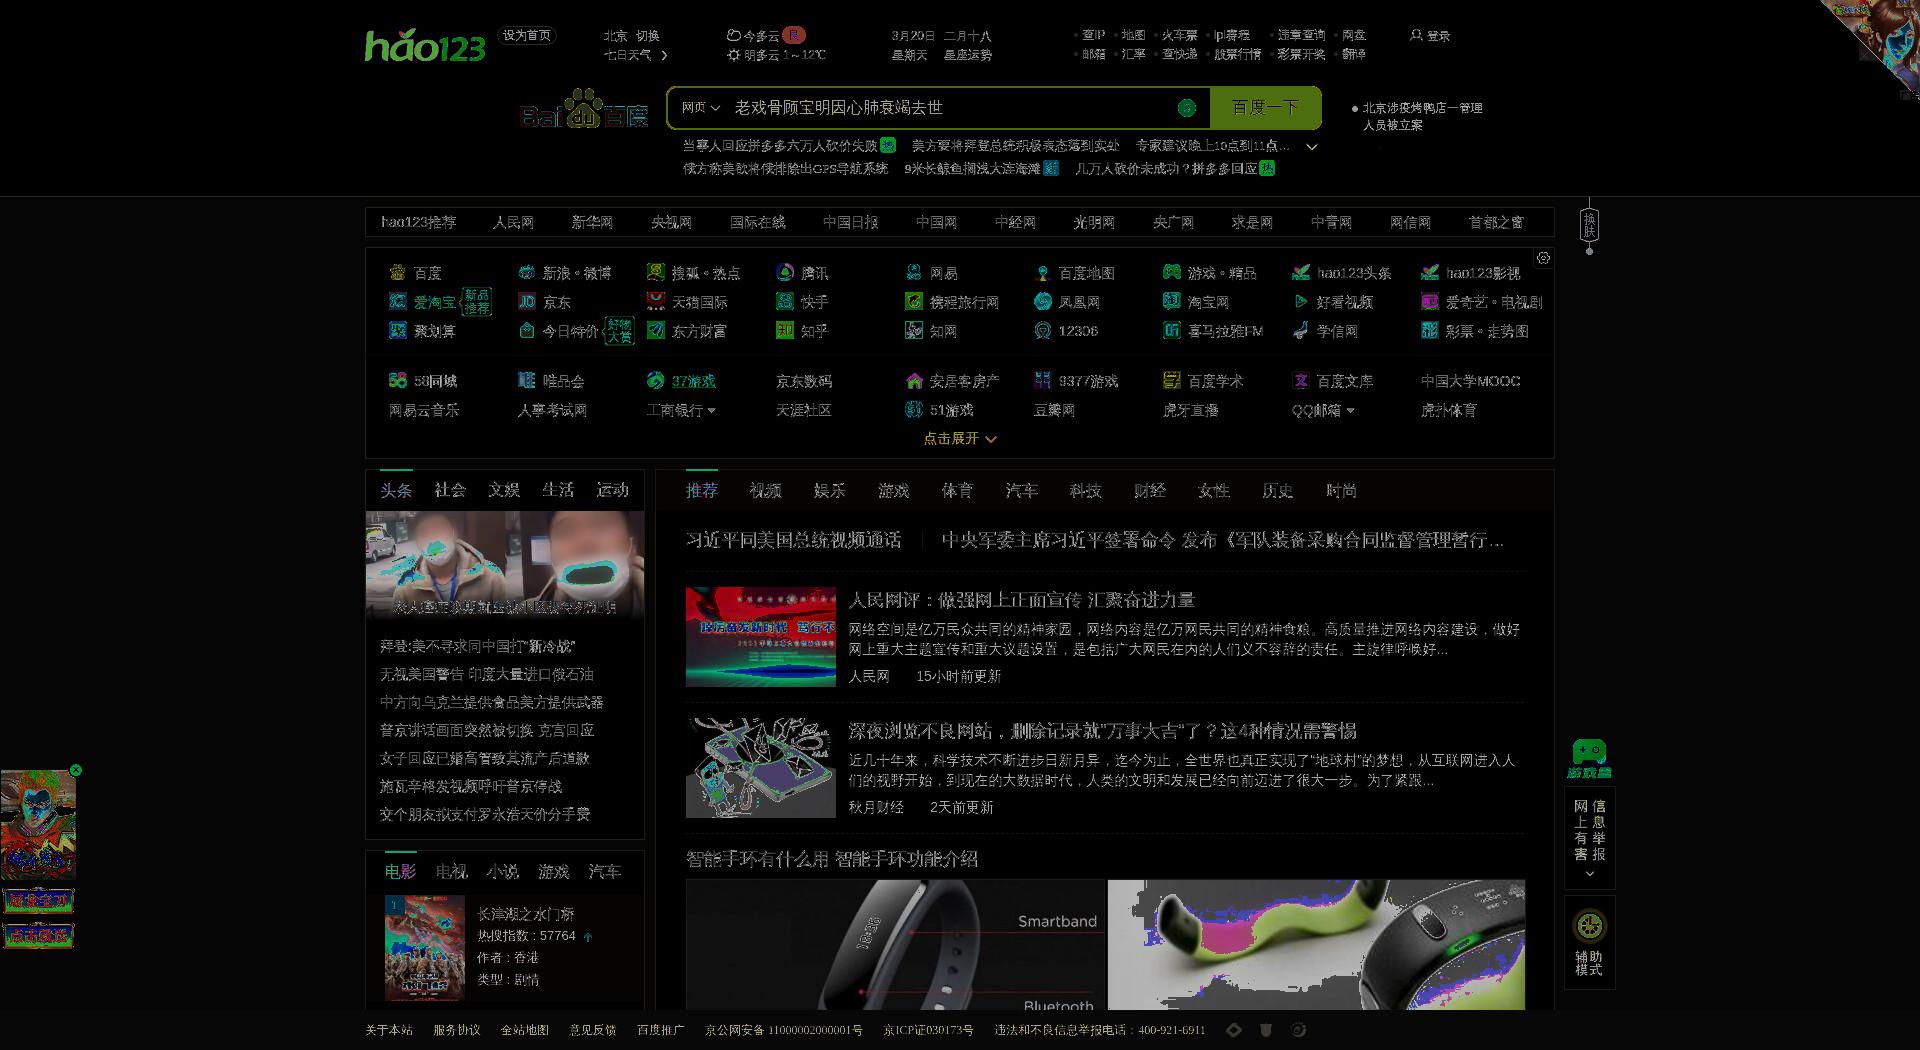Viewport: 1920px width, 1050px height.
Task: Open 12306 railway icon
Action: point(1043,330)
